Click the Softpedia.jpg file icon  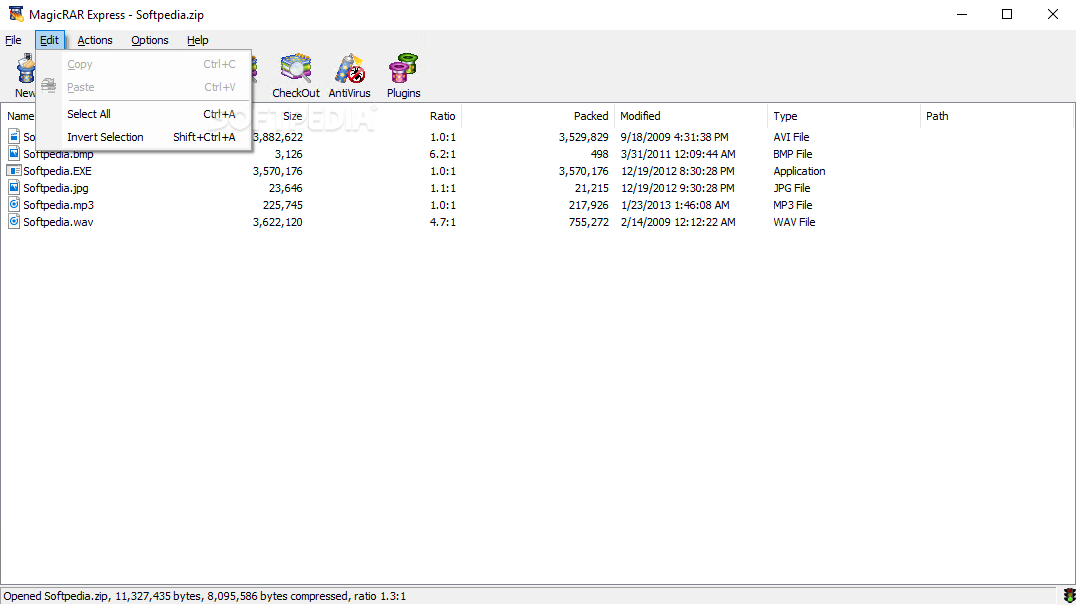(14, 187)
